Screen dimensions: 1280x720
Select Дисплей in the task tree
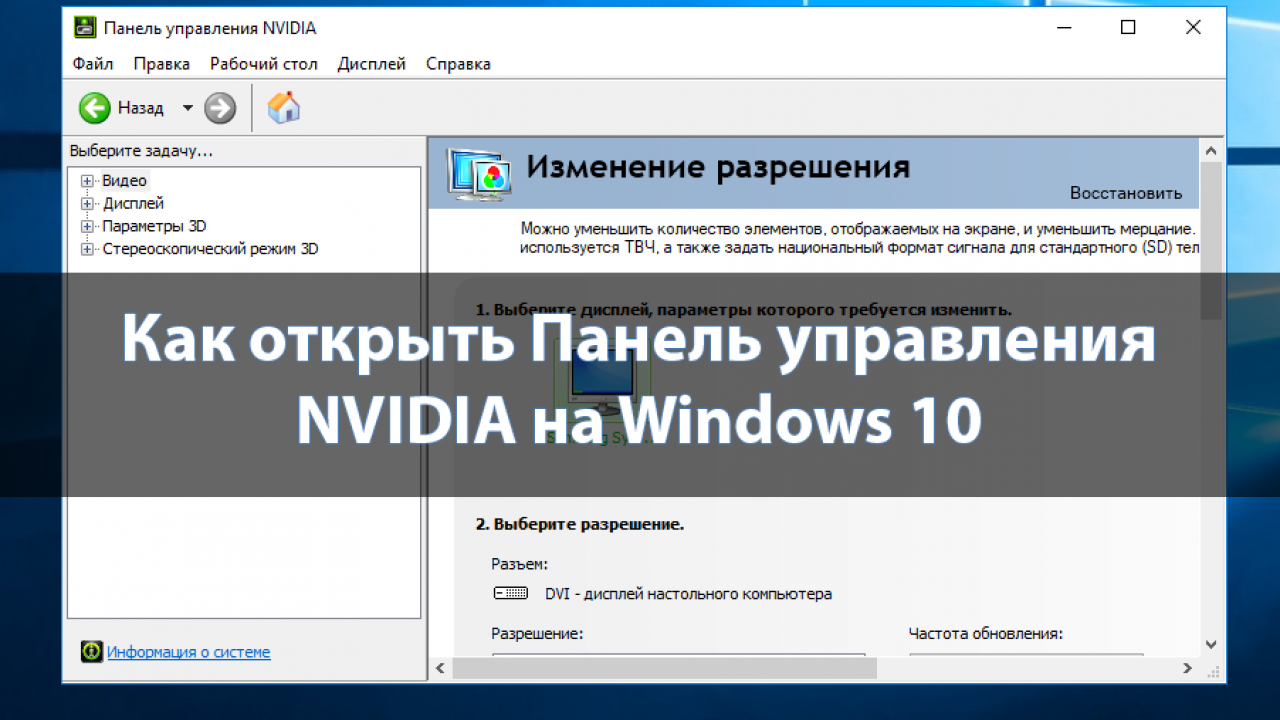click(133, 204)
